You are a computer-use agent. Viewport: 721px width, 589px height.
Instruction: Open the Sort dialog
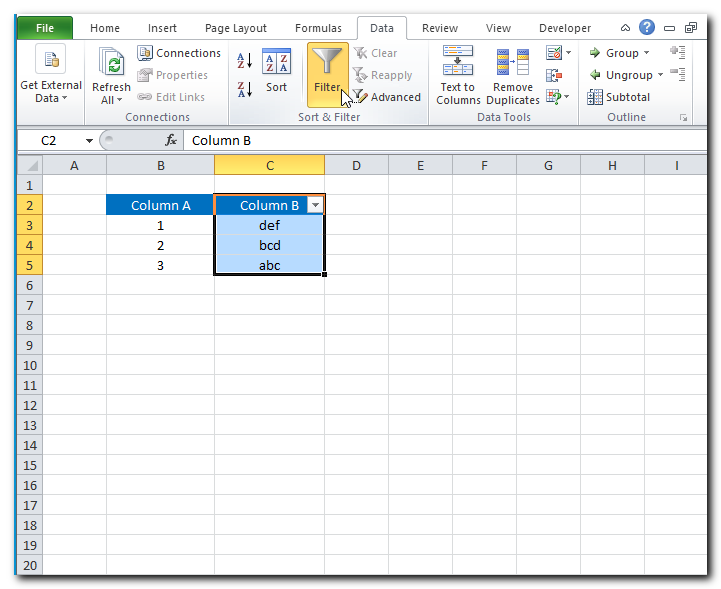pyautogui.click(x=276, y=72)
